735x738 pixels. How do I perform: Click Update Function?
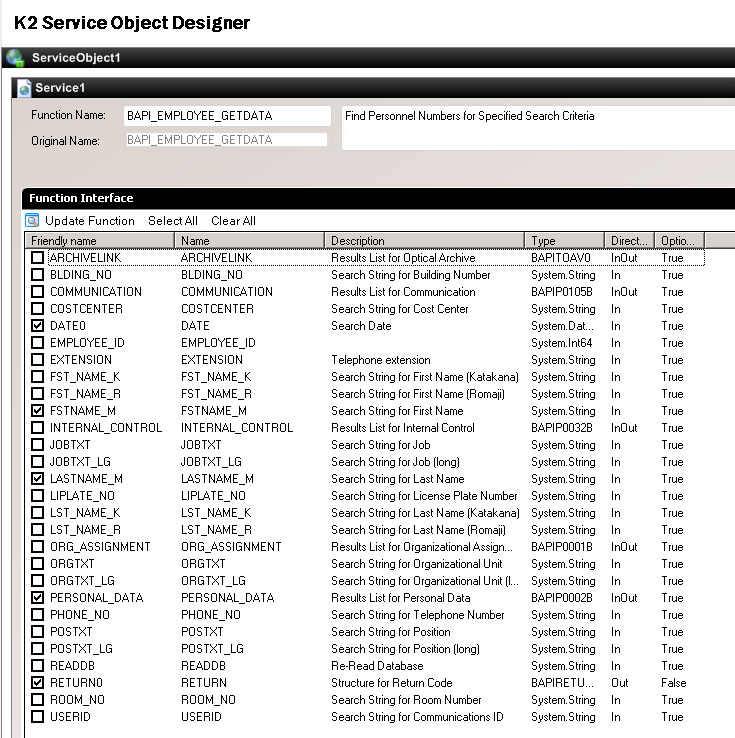point(89,221)
